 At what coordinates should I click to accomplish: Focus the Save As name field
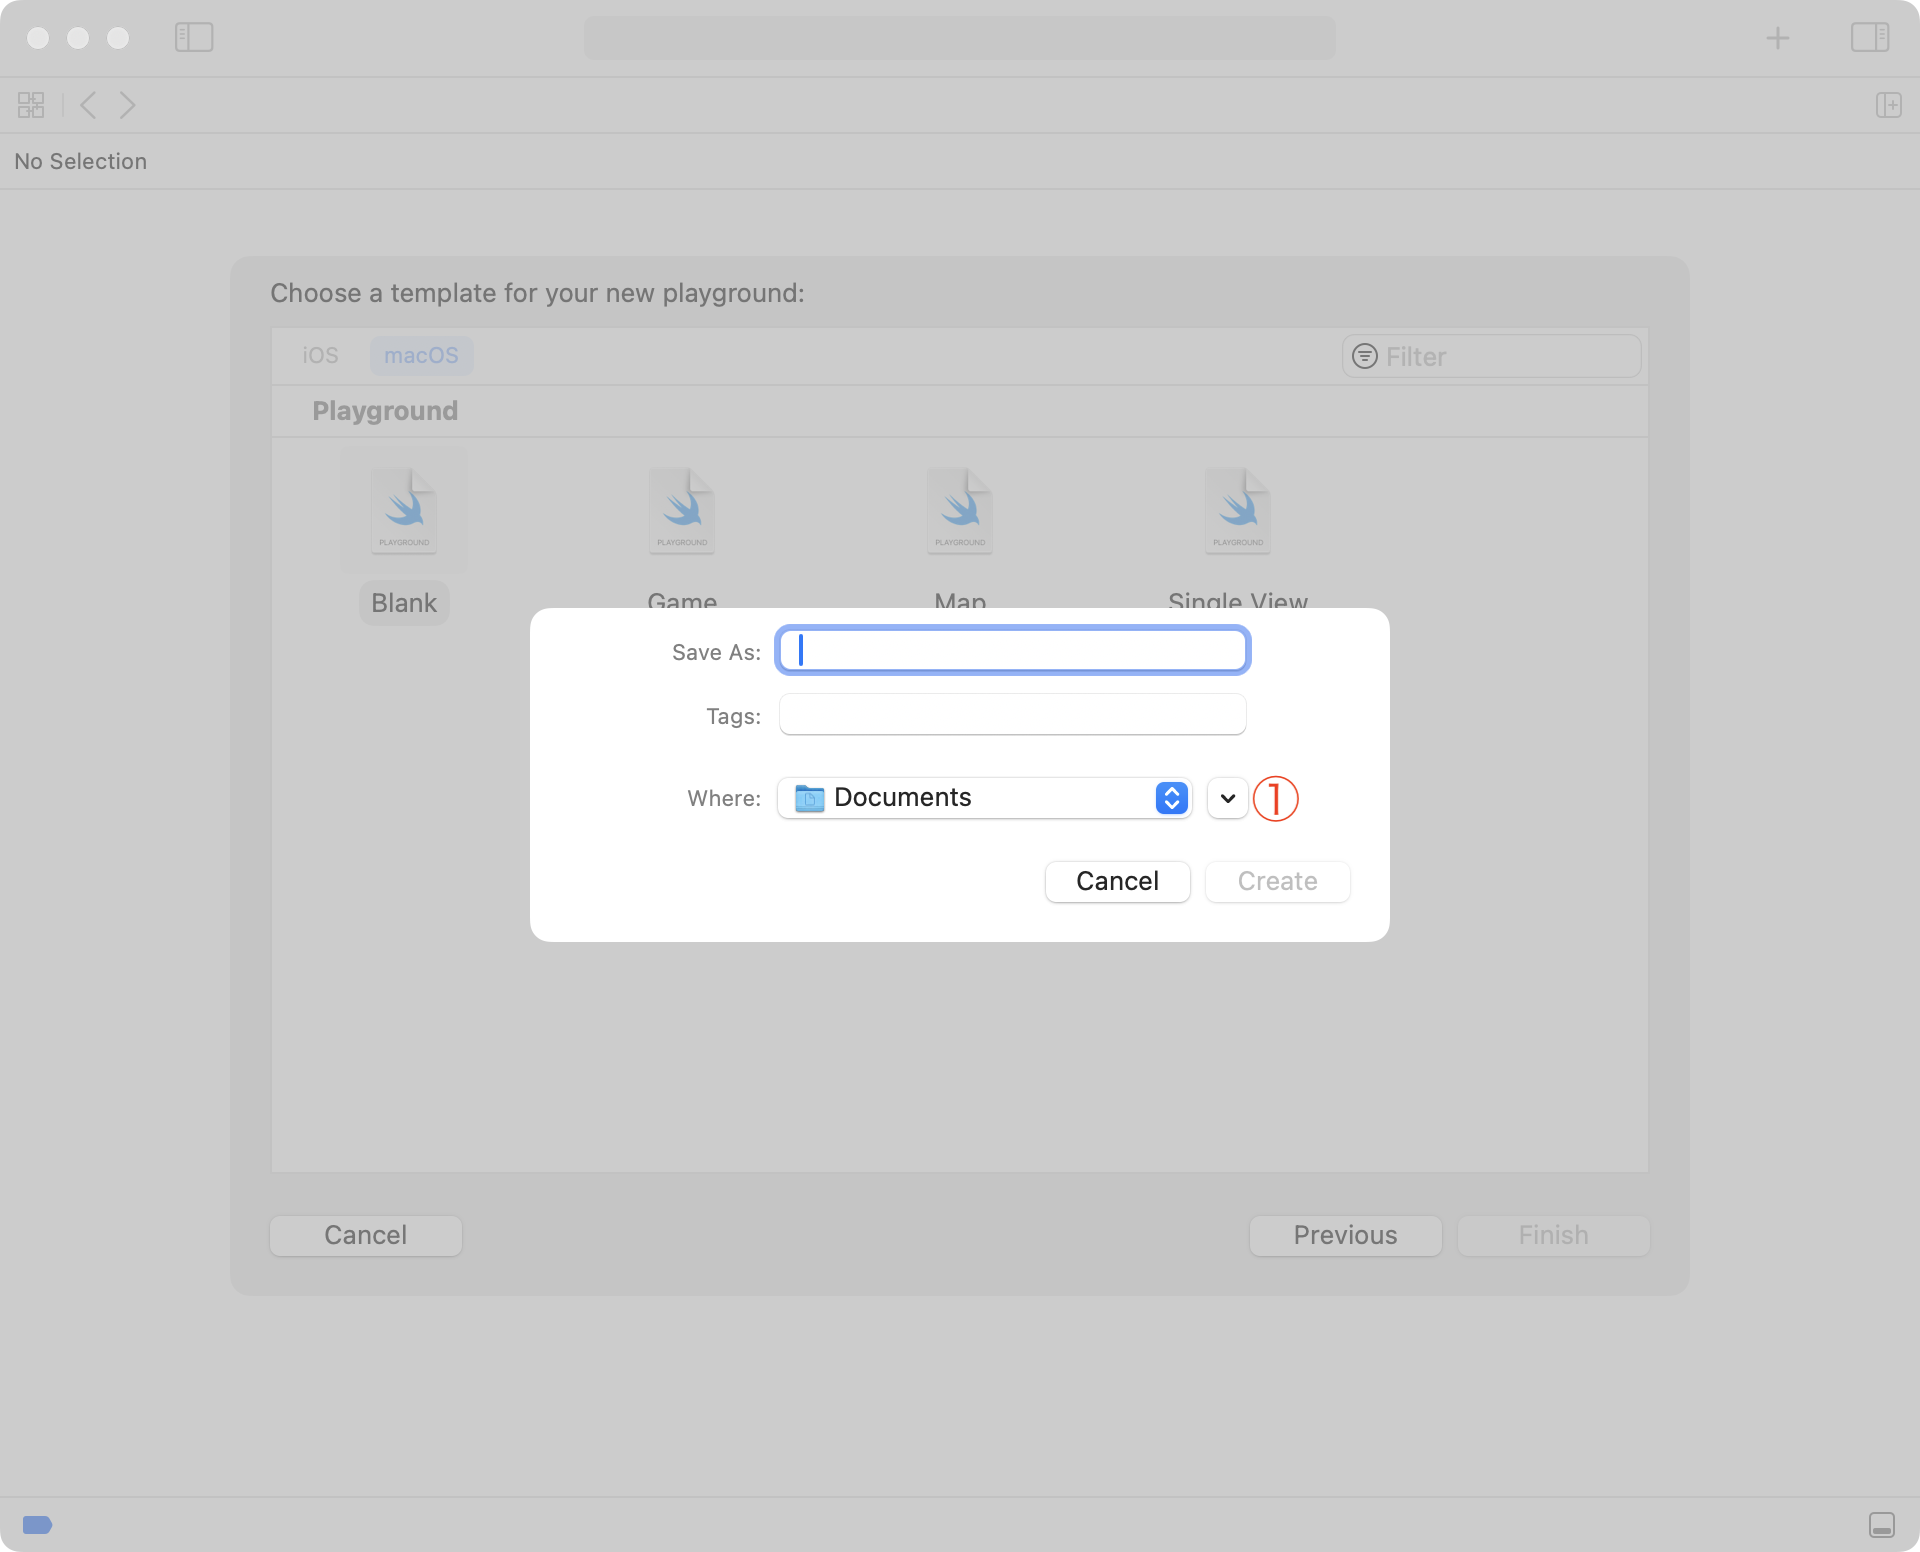point(1012,651)
